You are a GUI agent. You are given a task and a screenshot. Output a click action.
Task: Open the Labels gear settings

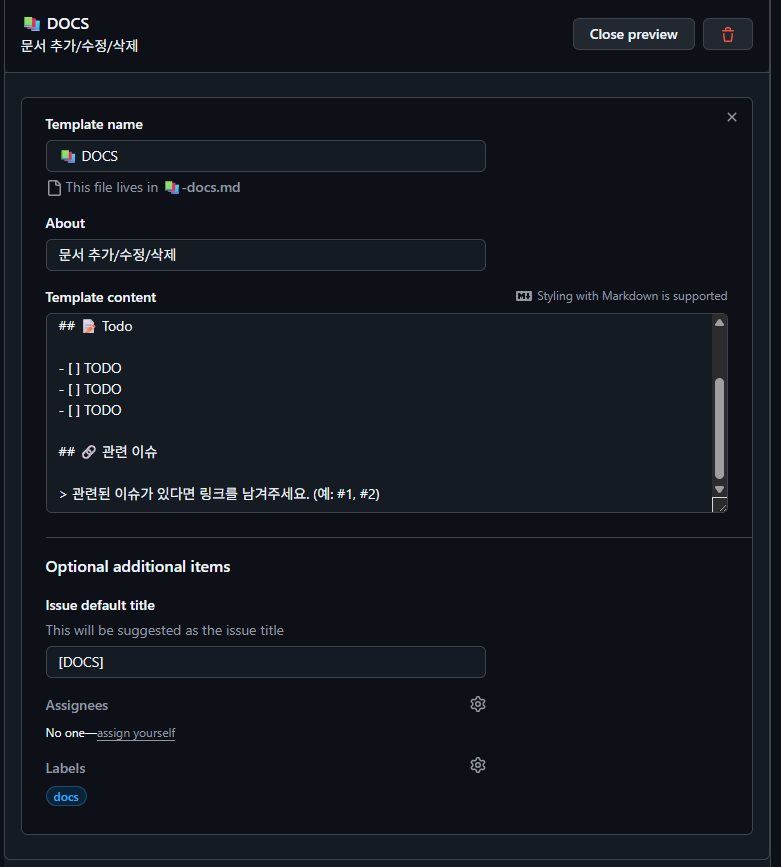(478, 765)
